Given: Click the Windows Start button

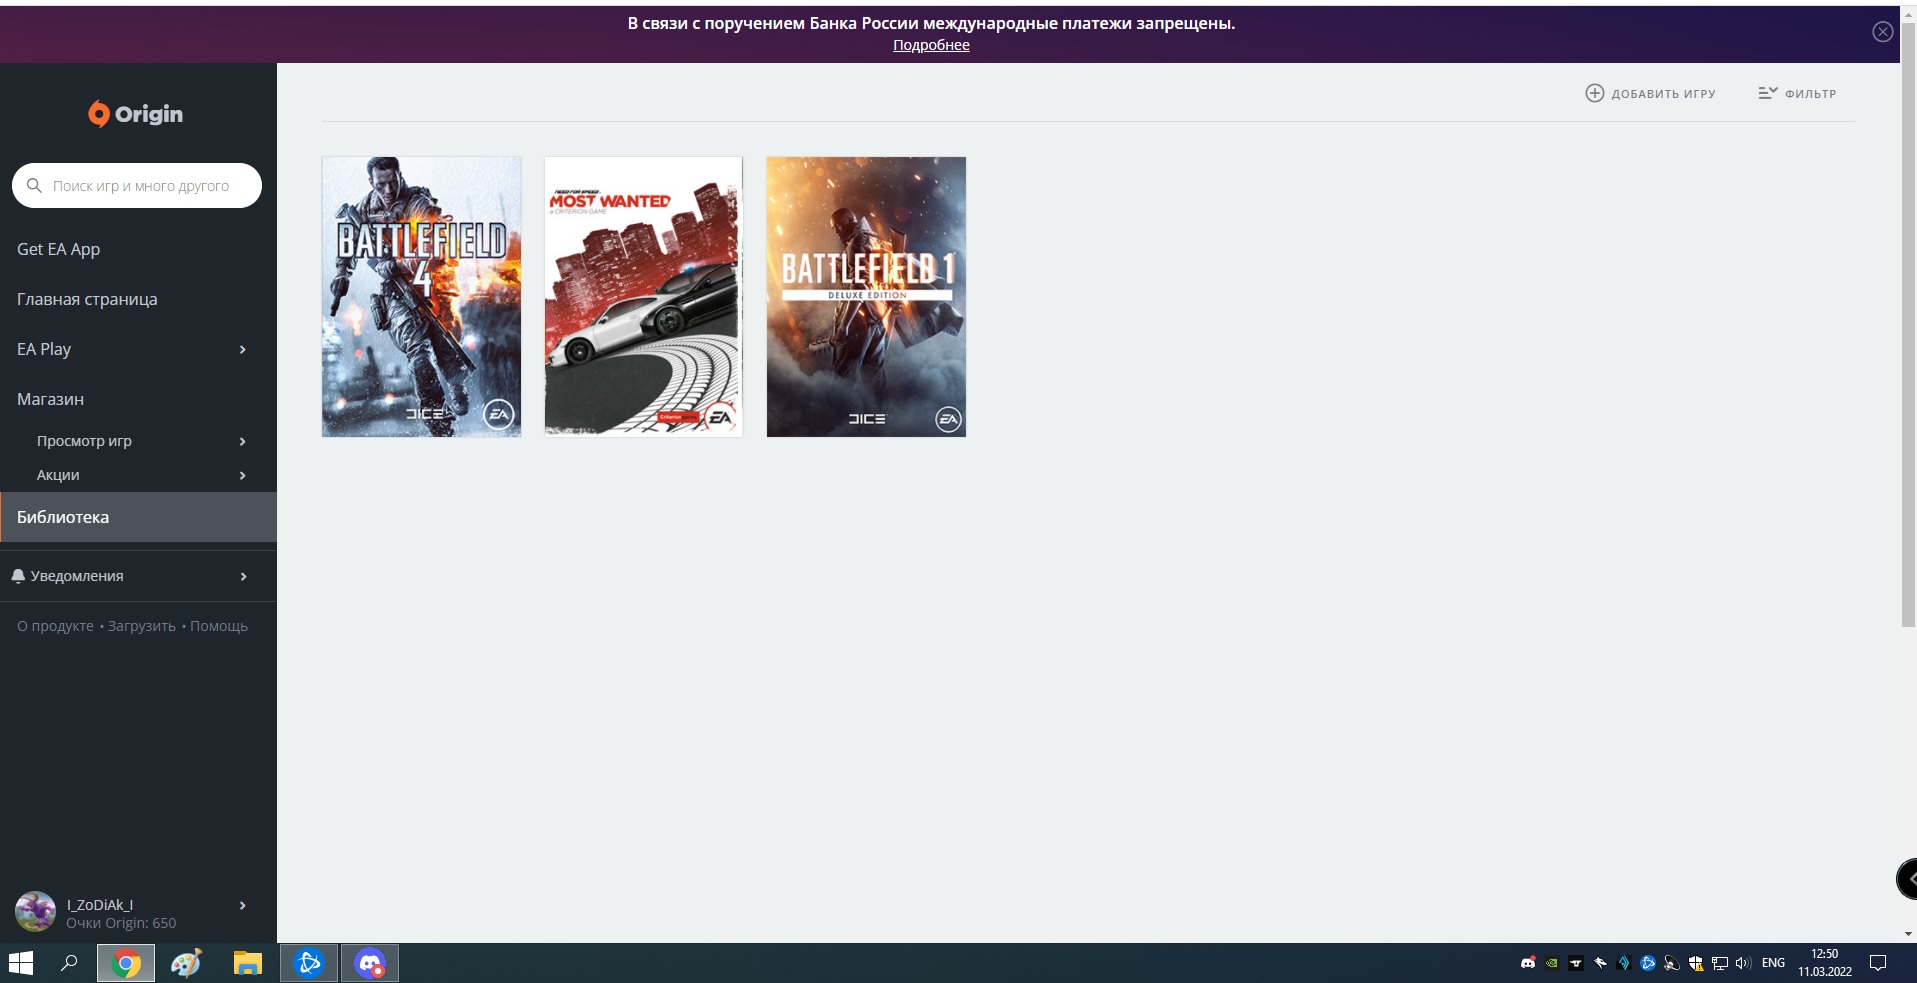Looking at the screenshot, I should pyautogui.click(x=20, y=963).
